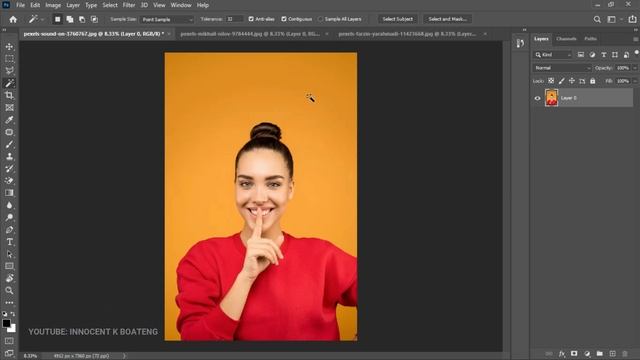Open the Sample Size dropdown

(x=167, y=19)
